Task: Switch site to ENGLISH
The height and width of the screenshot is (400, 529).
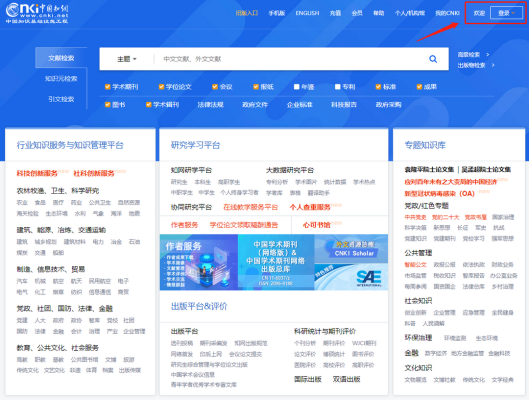Action: 307,13
